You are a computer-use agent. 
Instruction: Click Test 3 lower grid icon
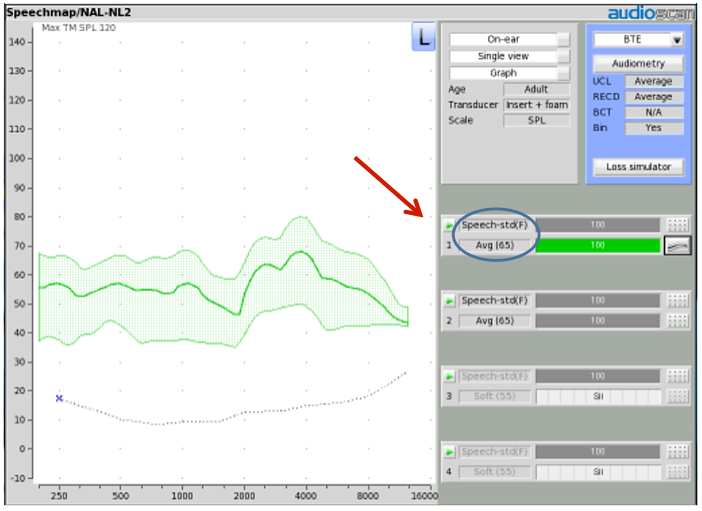[677, 396]
